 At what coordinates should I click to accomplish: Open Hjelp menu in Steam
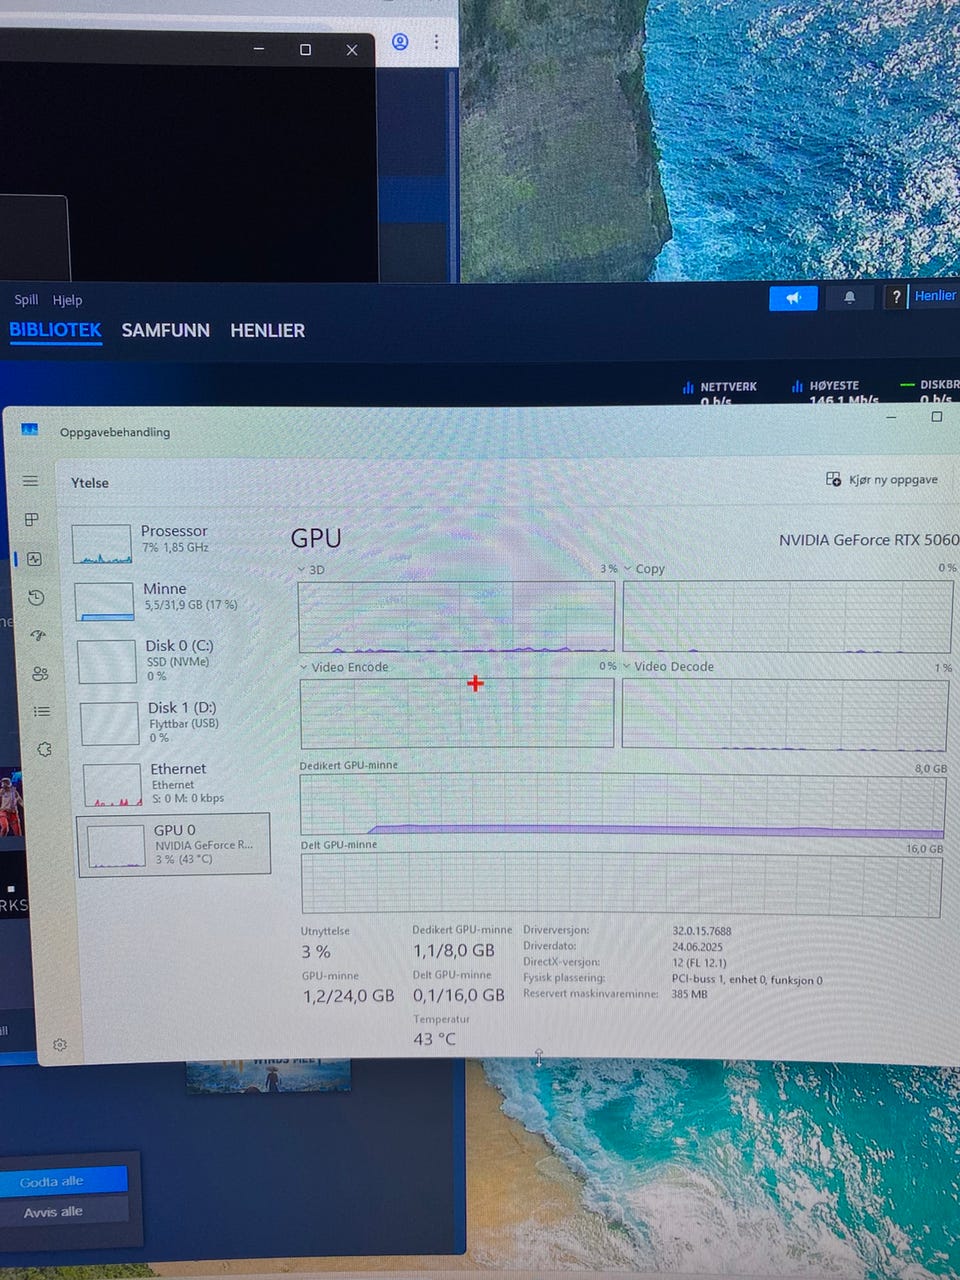click(x=67, y=300)
